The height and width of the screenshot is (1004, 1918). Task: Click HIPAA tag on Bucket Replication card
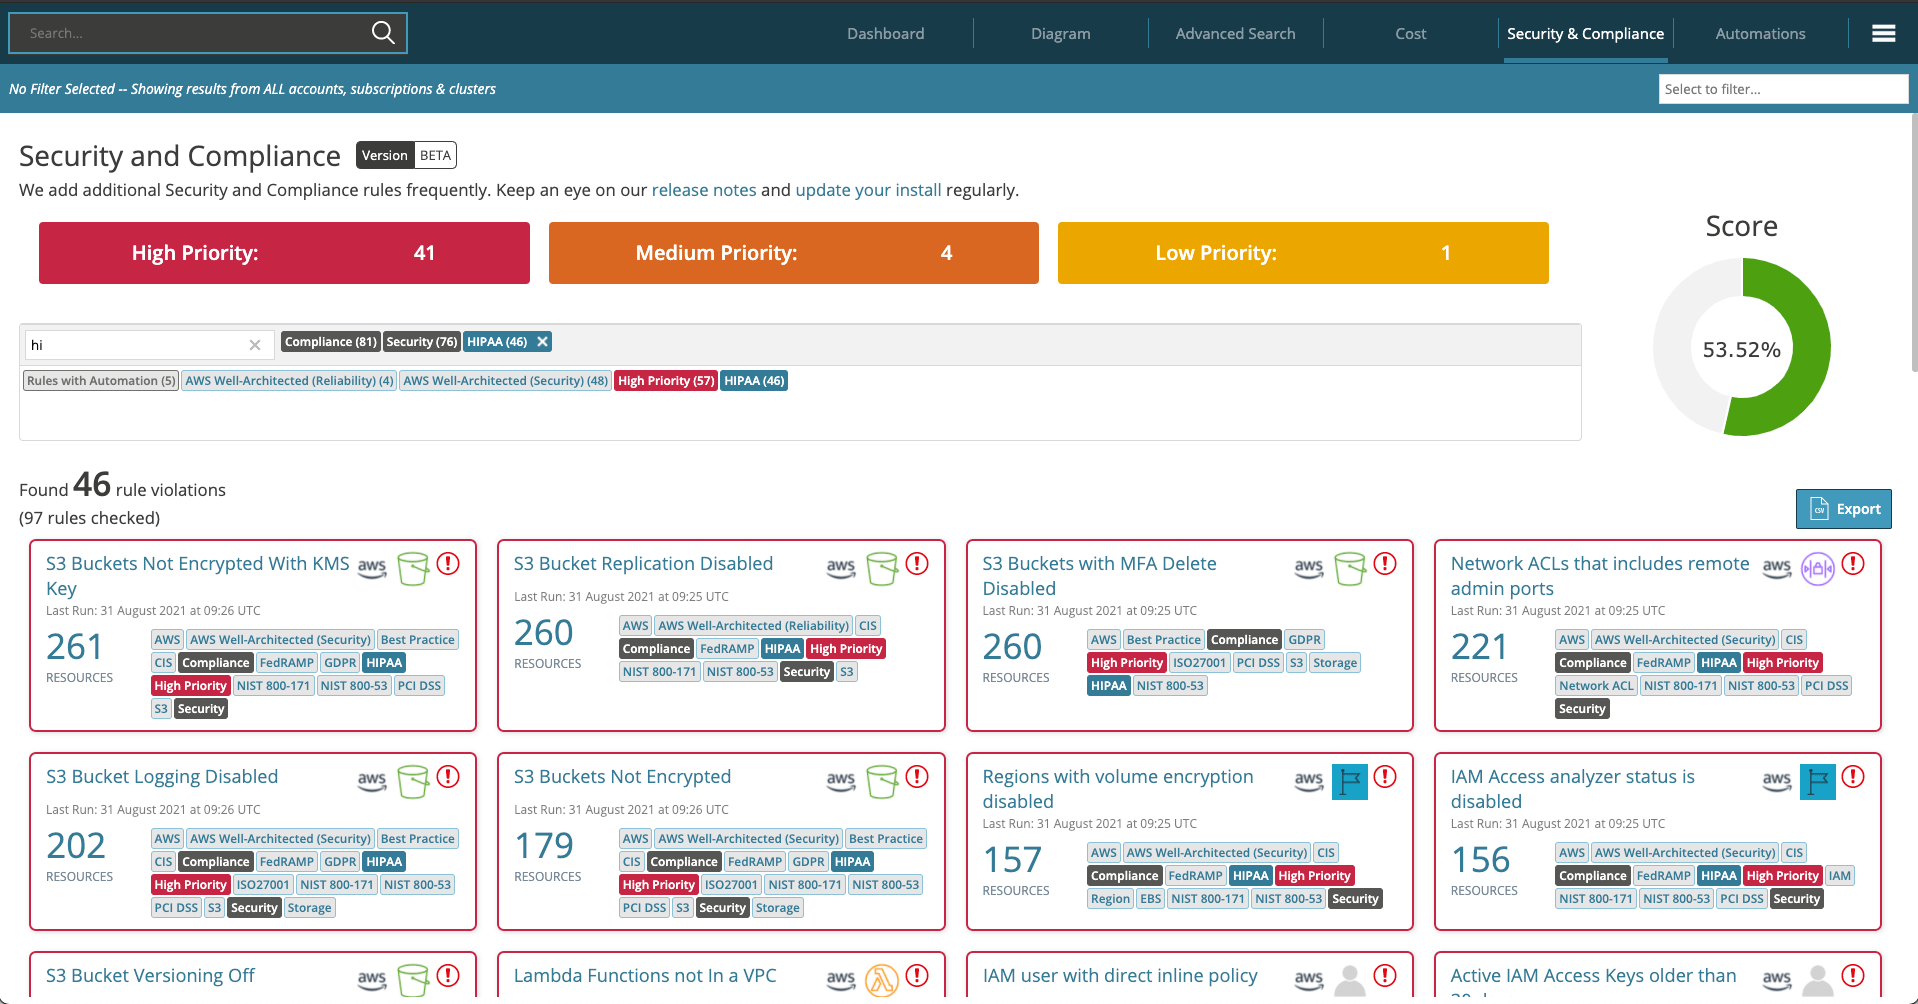click(x=782, y=649)
